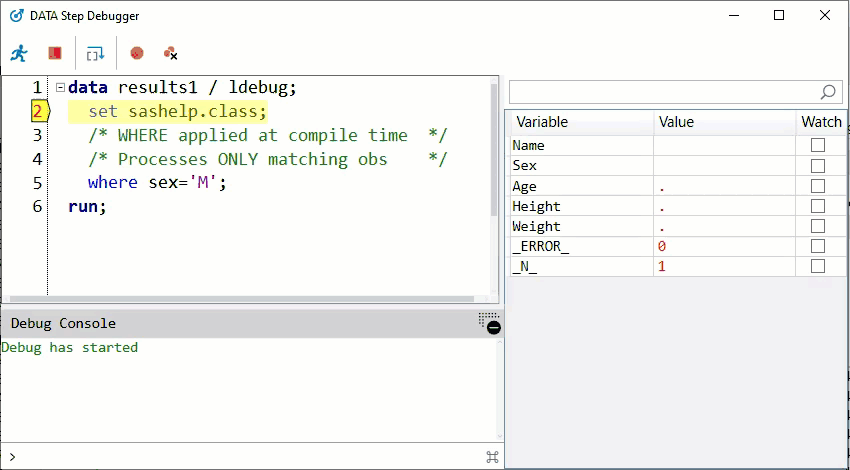Stop debugging with the red square icon
Viewport: 850px width, 470px height.
coord(55,53)
